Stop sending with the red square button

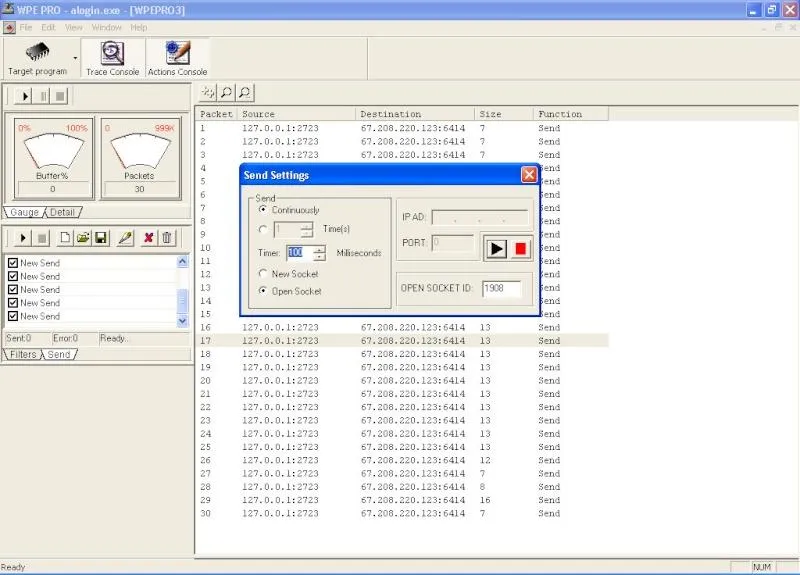point(520,248)
